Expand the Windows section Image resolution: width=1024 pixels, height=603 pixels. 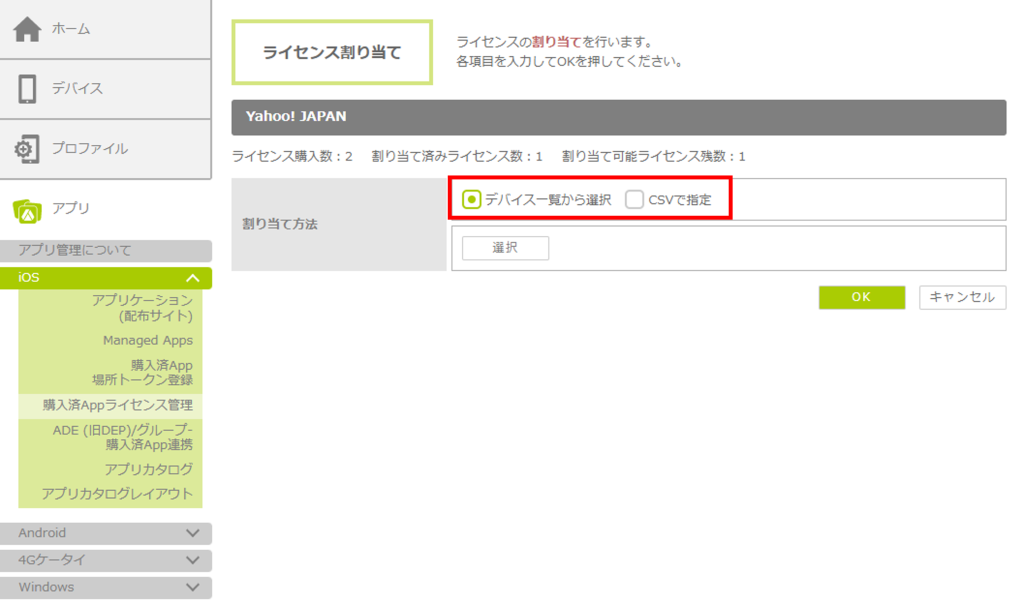click(x=193, y=588)
